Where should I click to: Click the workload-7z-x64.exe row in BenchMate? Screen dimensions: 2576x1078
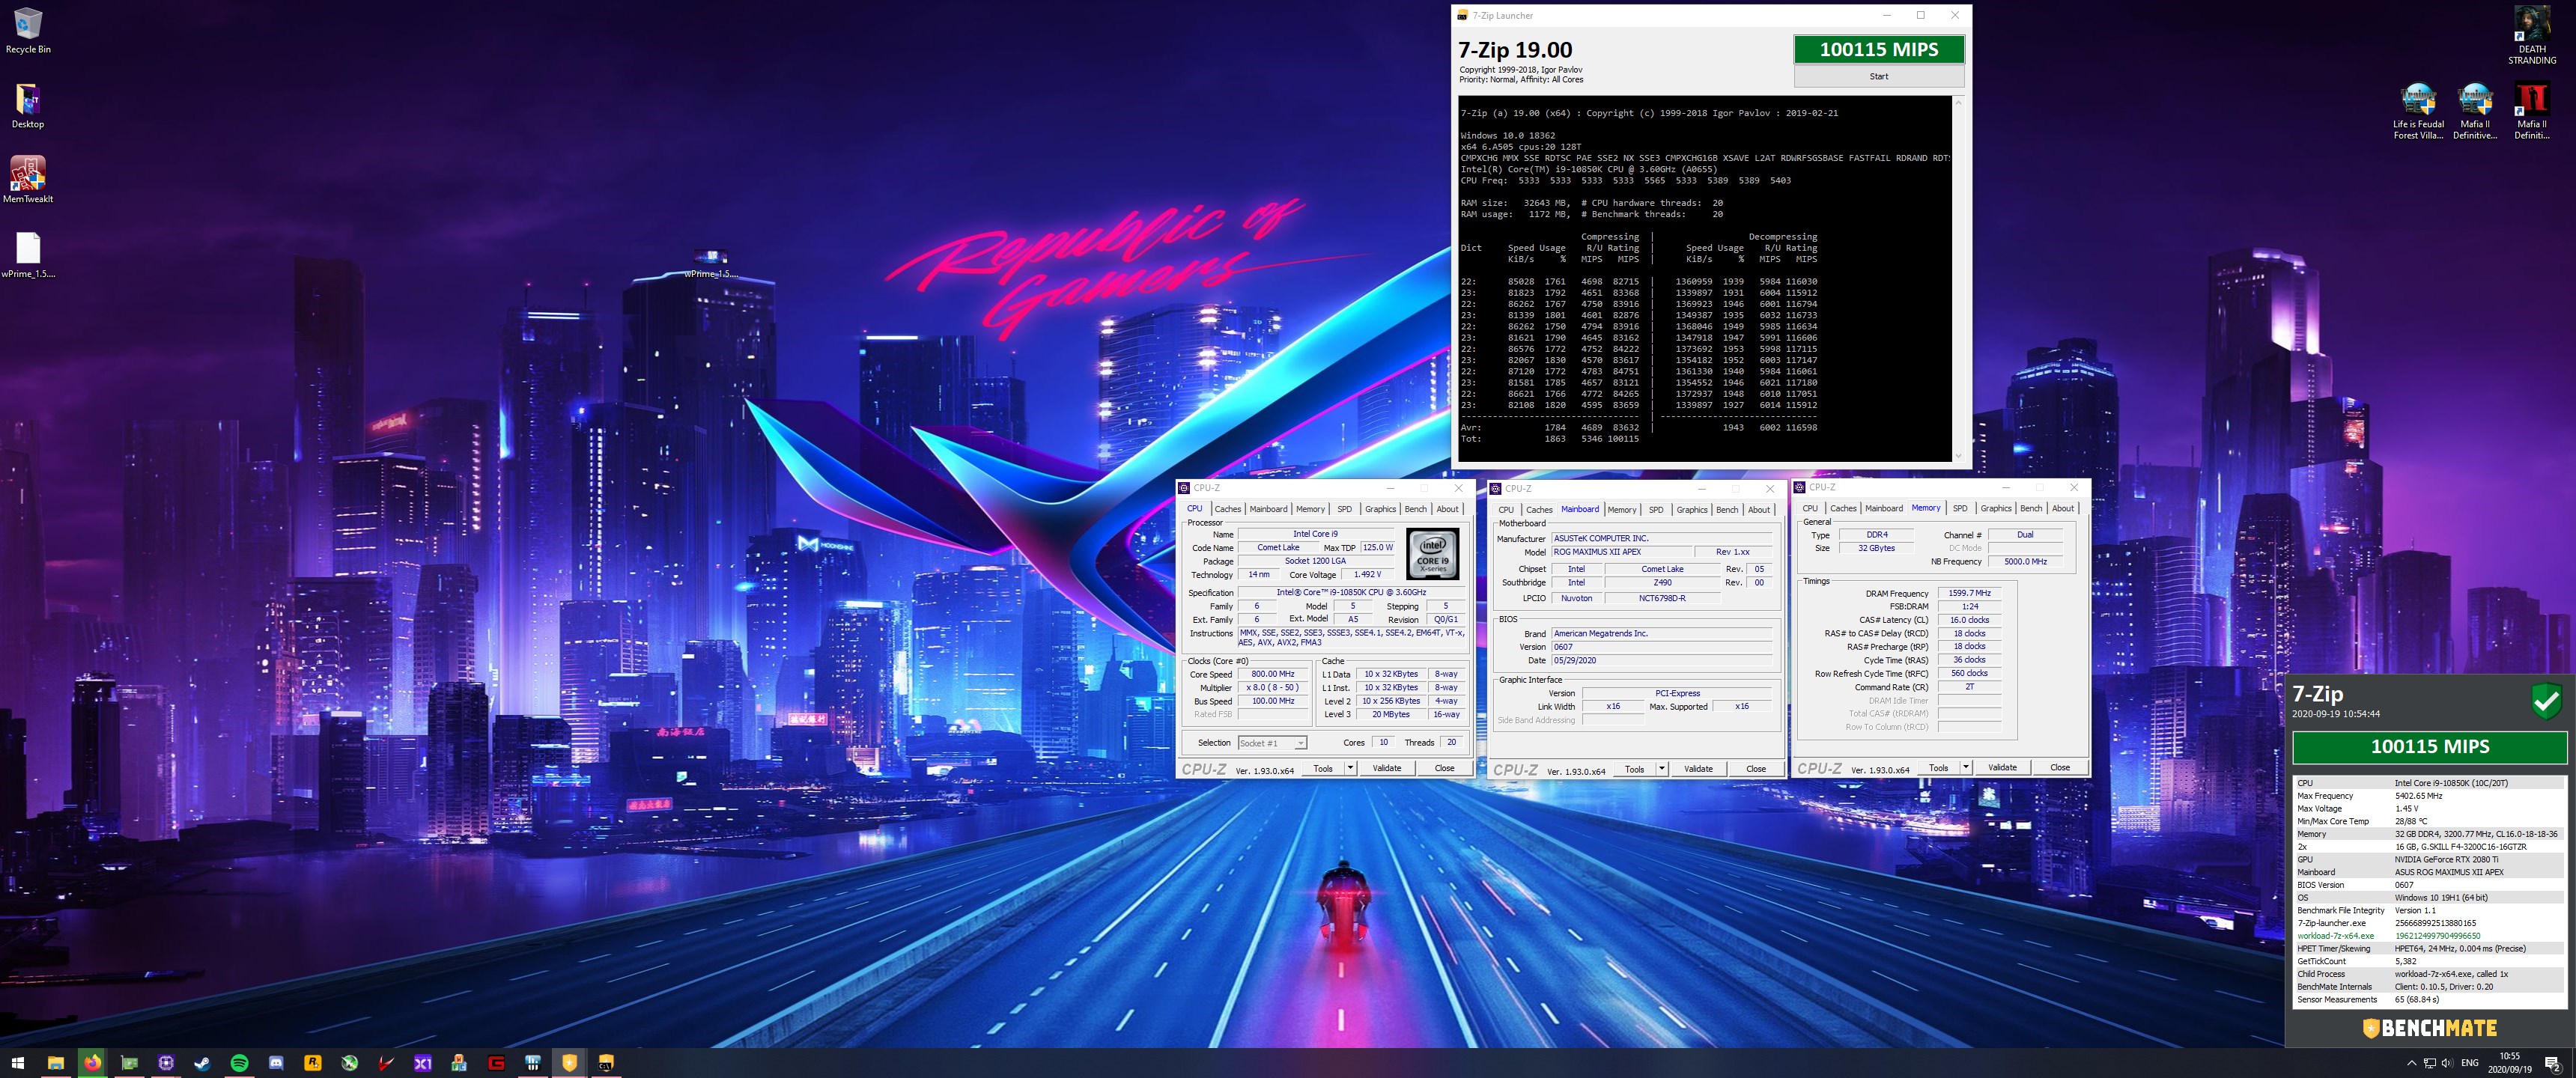point(2429,936)
